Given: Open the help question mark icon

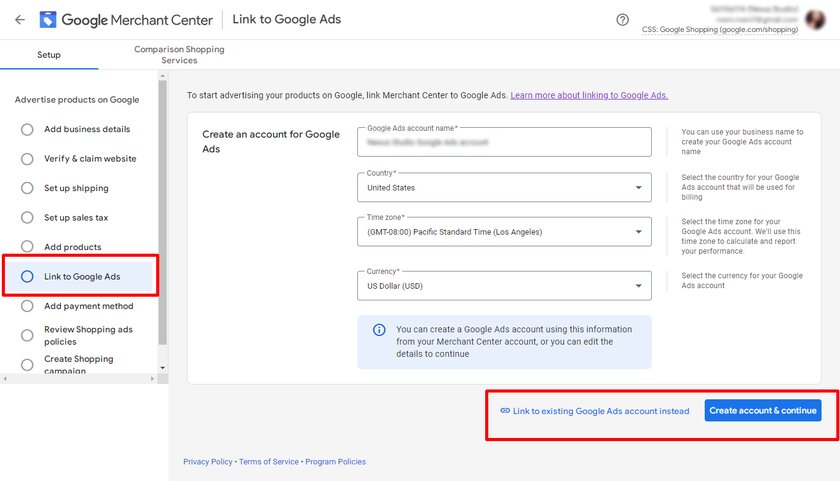Looking at the screenshot, I should [x=622, y=20].
